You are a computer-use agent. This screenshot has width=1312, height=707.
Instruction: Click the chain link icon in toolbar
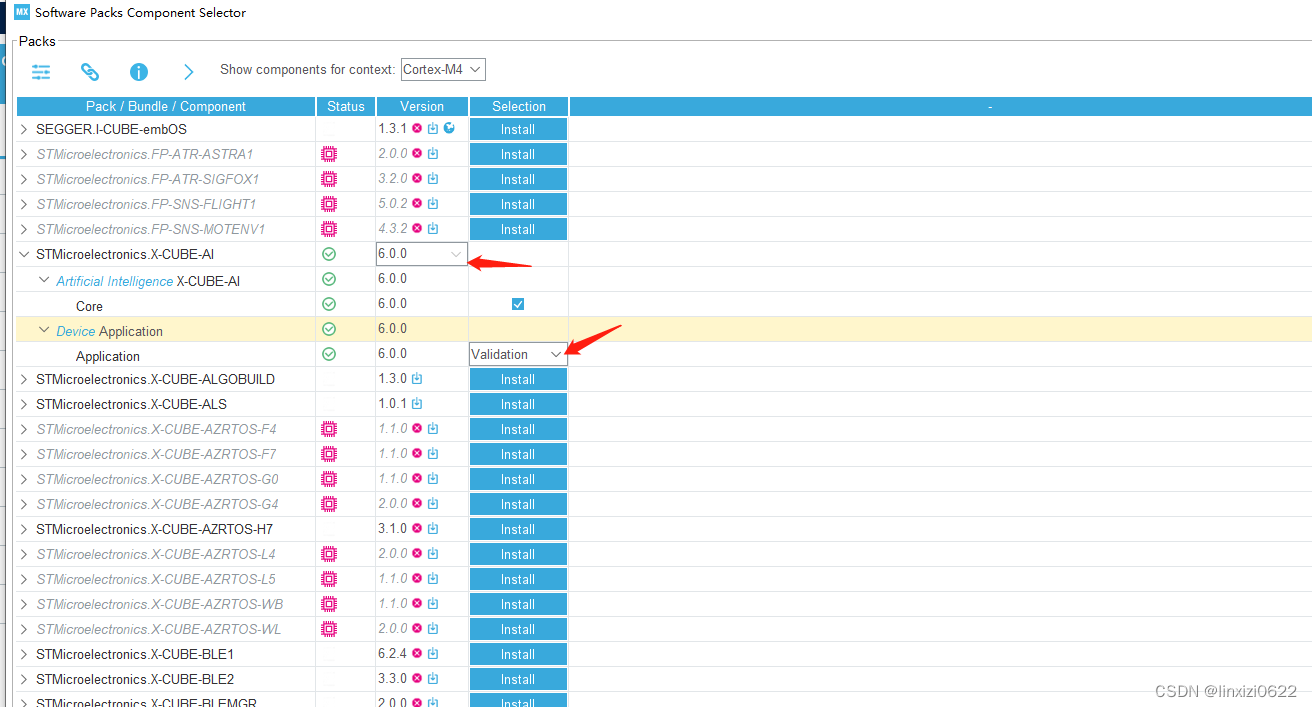point(90,72)
